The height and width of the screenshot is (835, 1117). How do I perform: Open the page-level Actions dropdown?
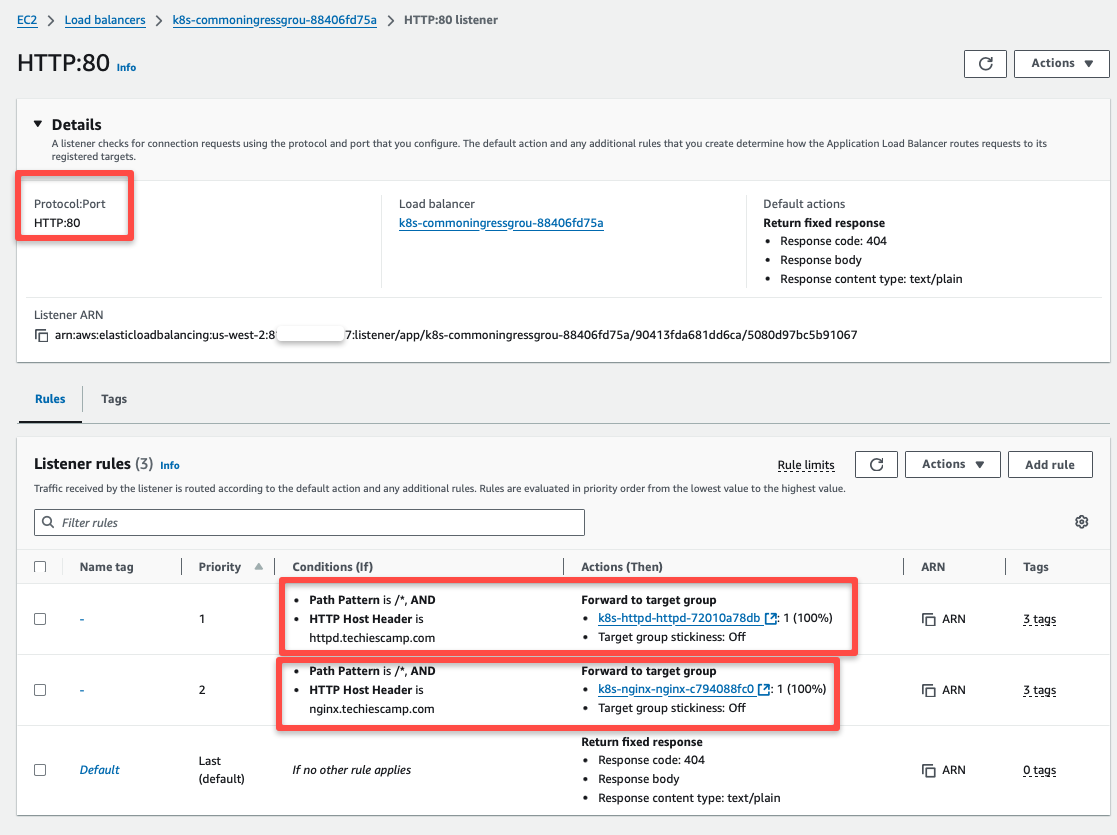point(1061,63)
